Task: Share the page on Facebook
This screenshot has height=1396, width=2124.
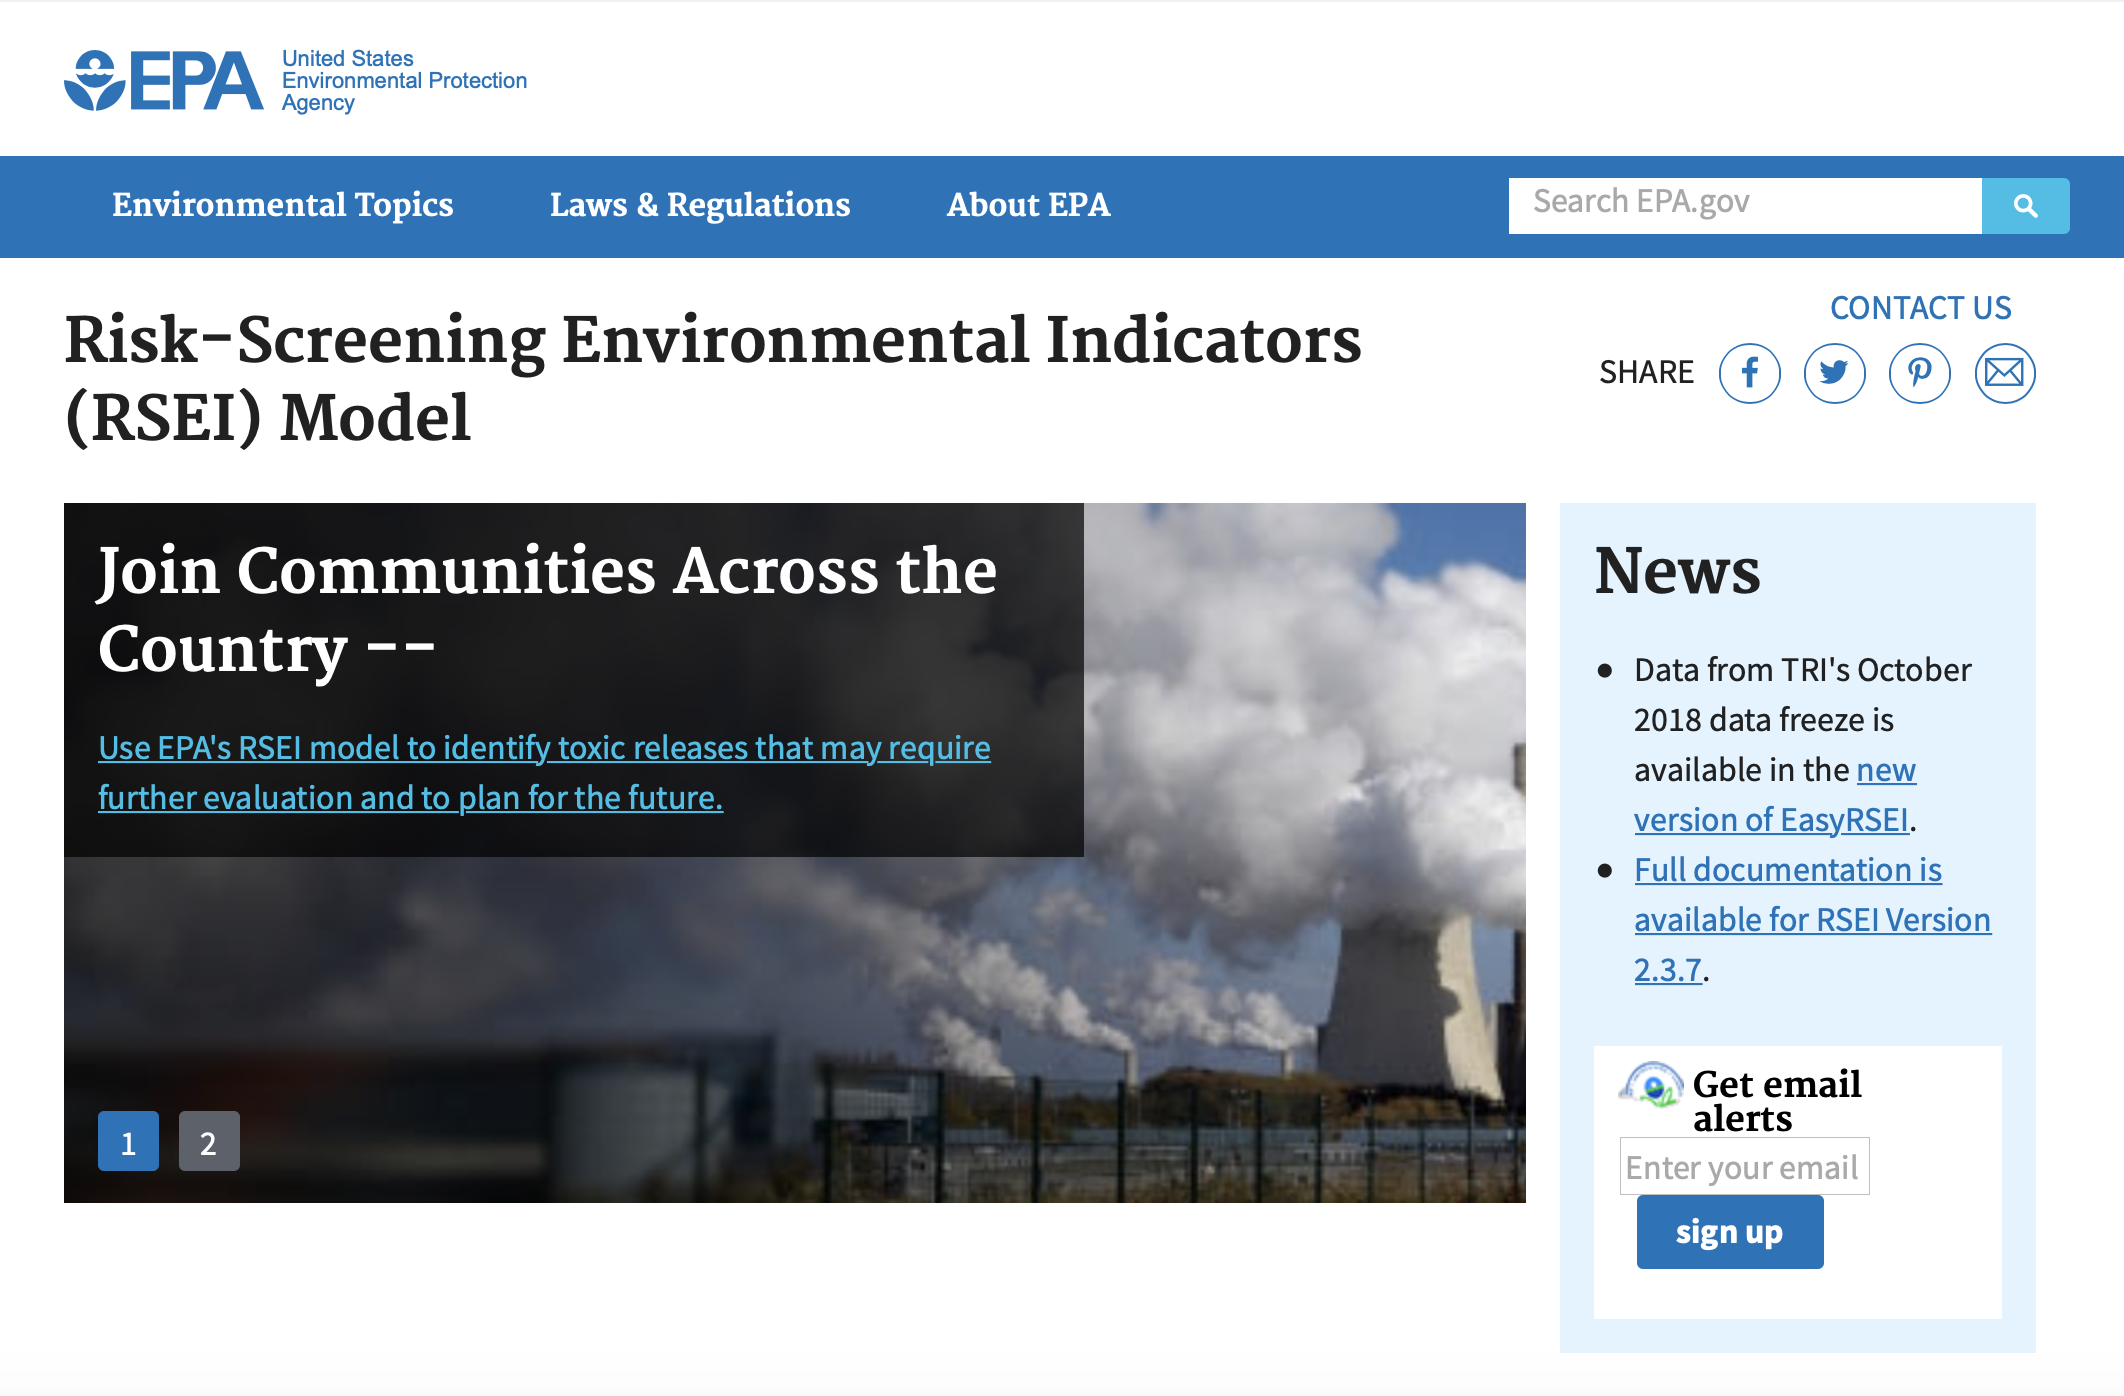Action: coord(1749,373)
